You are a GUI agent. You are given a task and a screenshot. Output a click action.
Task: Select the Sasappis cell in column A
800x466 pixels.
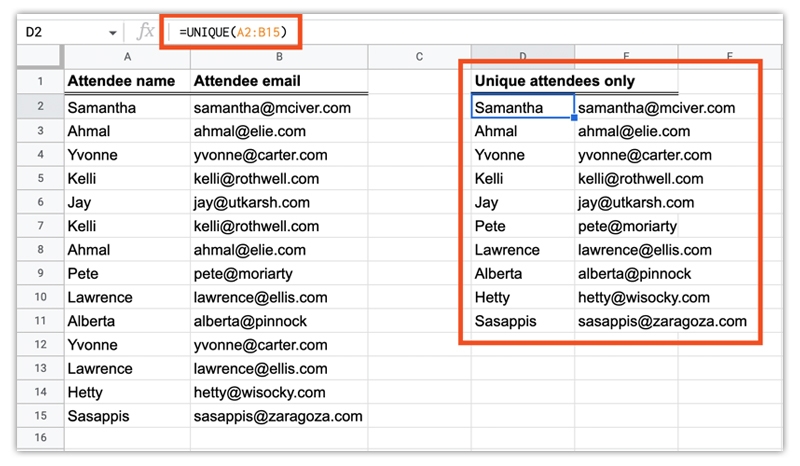click(x=126, y=416)
